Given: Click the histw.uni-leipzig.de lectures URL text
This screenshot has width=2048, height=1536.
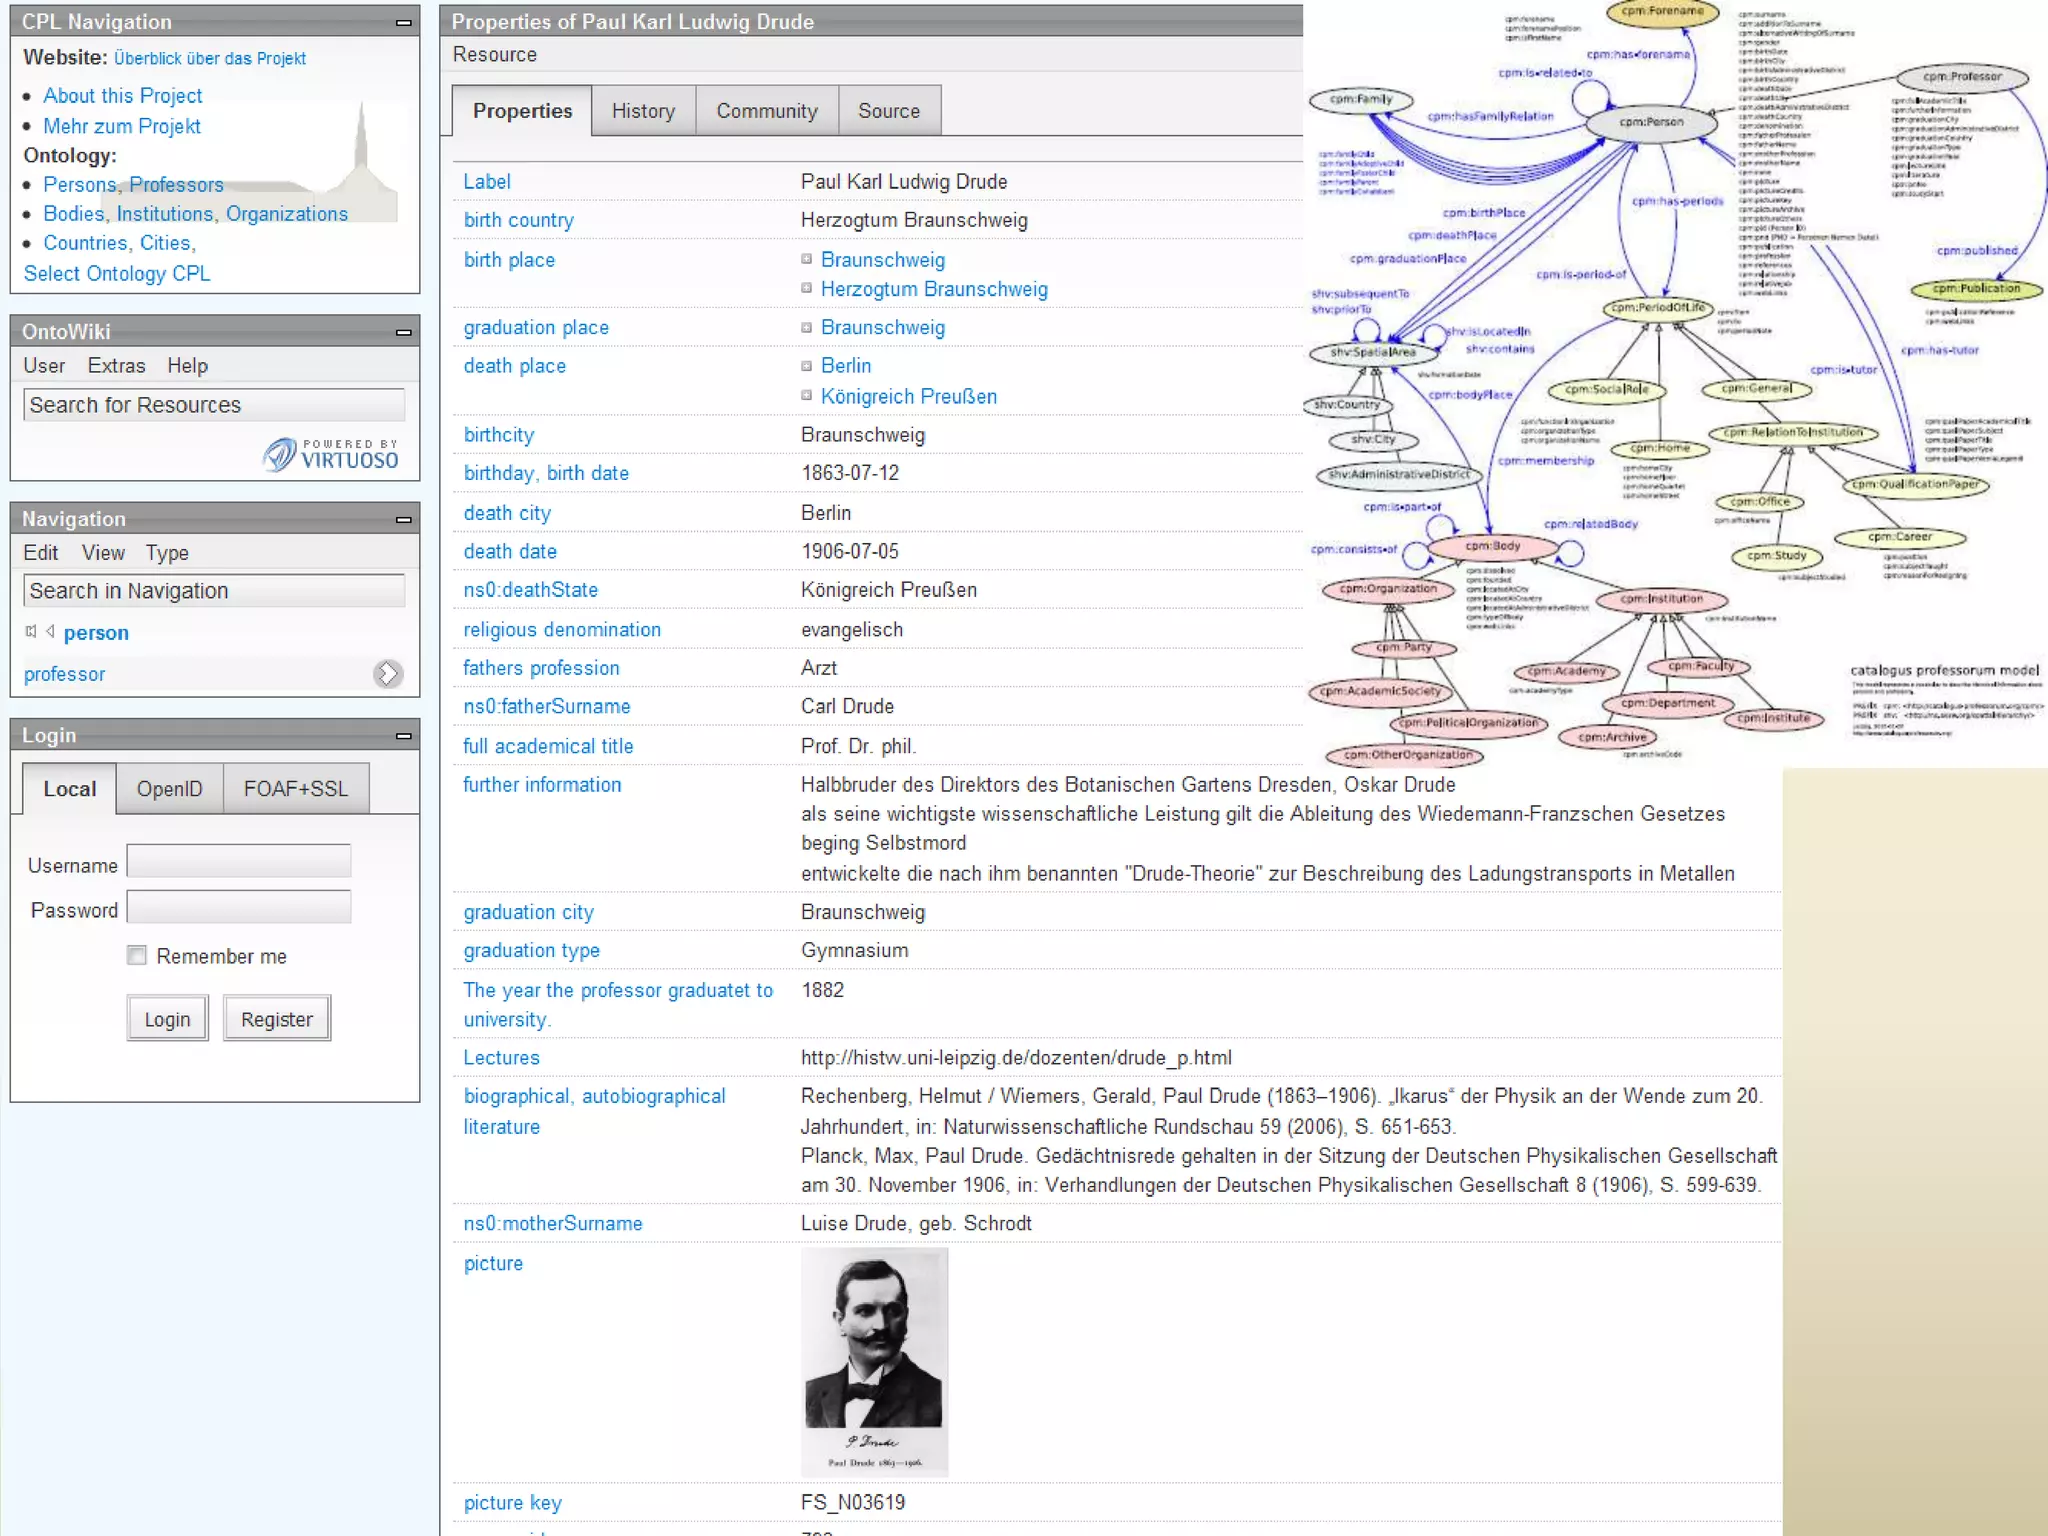Looking at the screenshot, I should (1016, 1058).
